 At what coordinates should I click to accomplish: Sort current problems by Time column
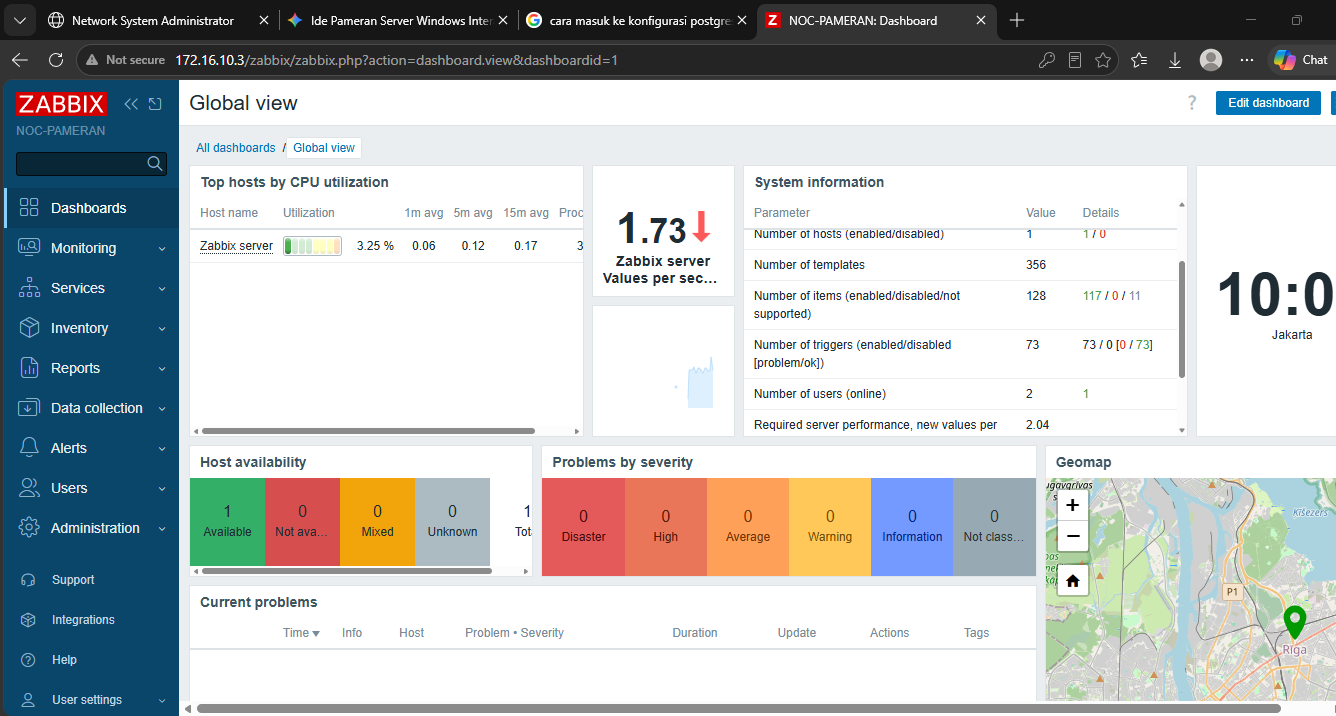[x=301, y=633]
